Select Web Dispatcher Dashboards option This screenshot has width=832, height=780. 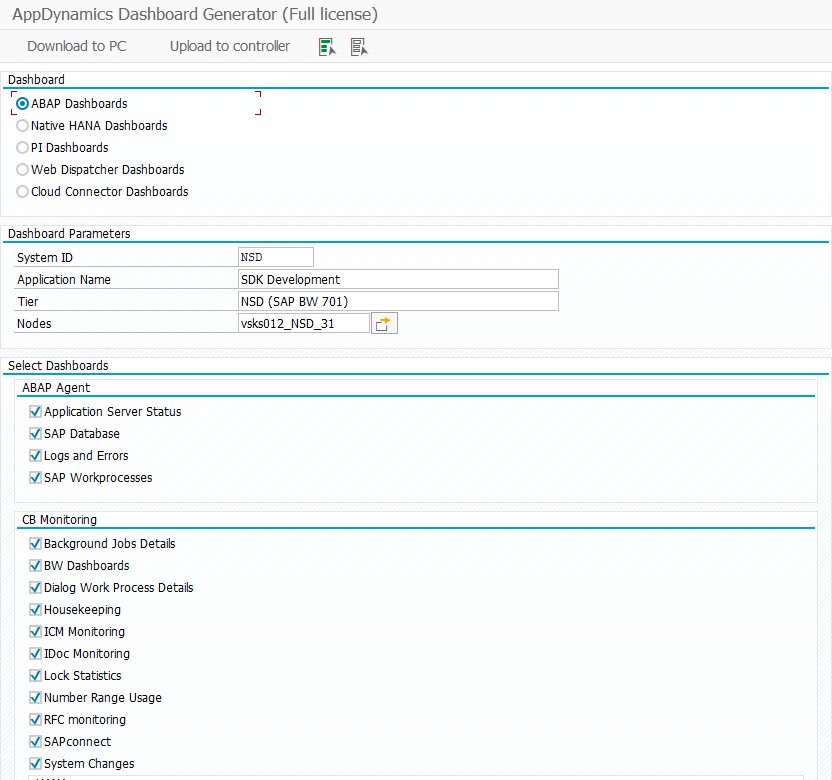coord(22,170)
